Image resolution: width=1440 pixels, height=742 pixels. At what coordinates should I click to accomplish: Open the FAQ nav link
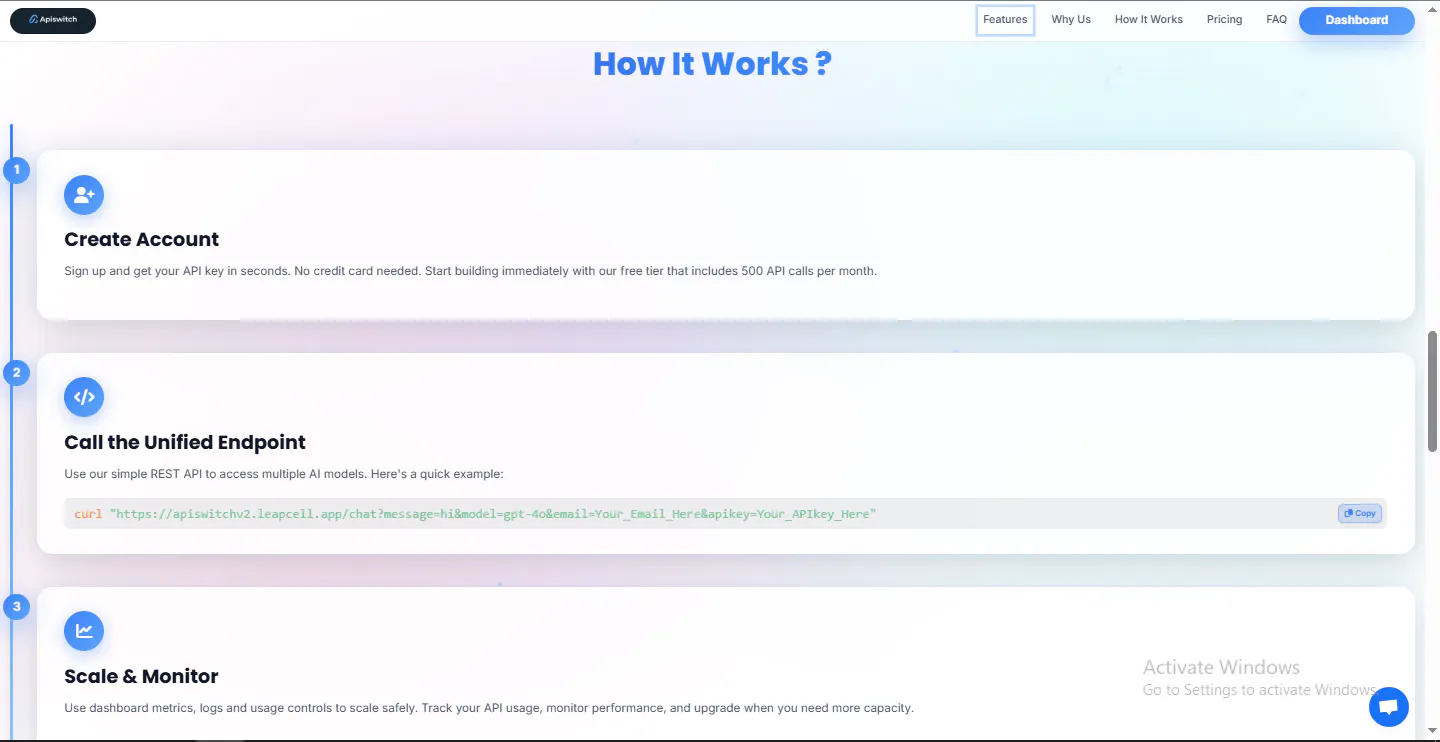(x=1277, y=20)
